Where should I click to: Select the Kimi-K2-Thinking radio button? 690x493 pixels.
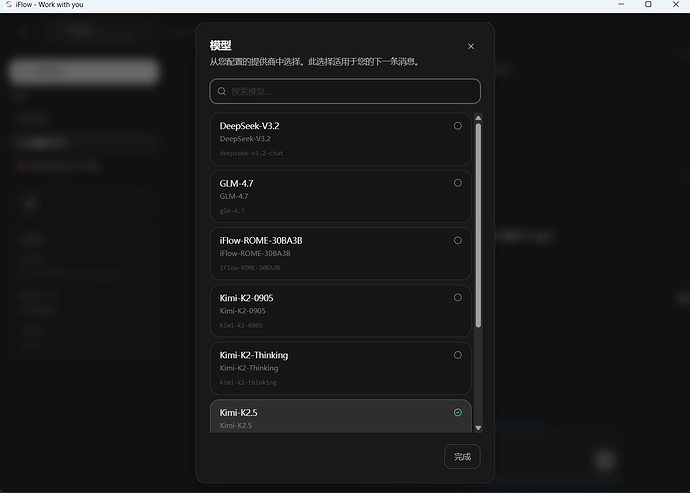[458, 355]
